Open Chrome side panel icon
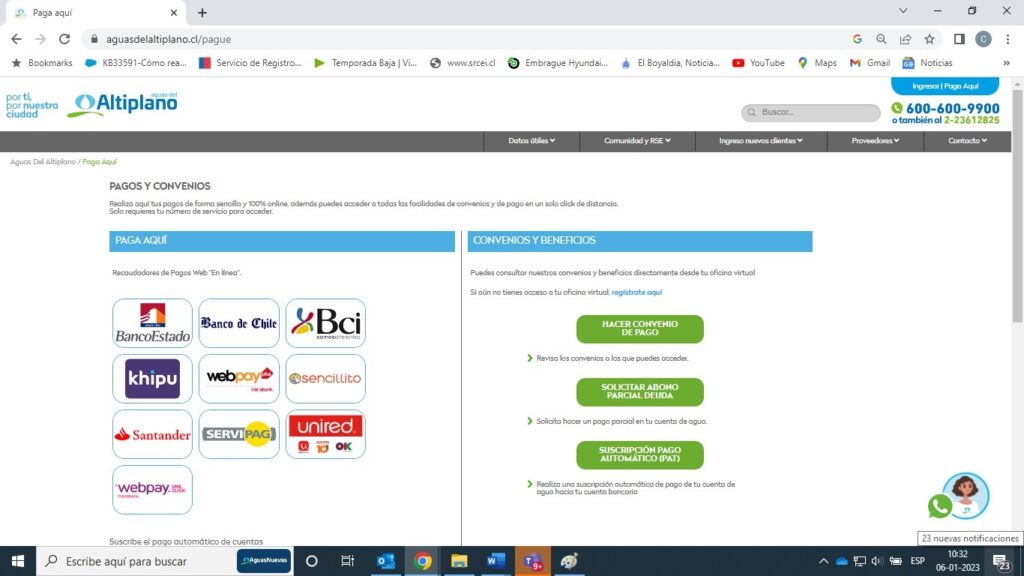This screenshot has width=1024, height=576. pyautogui.click(x=959, y=39)
